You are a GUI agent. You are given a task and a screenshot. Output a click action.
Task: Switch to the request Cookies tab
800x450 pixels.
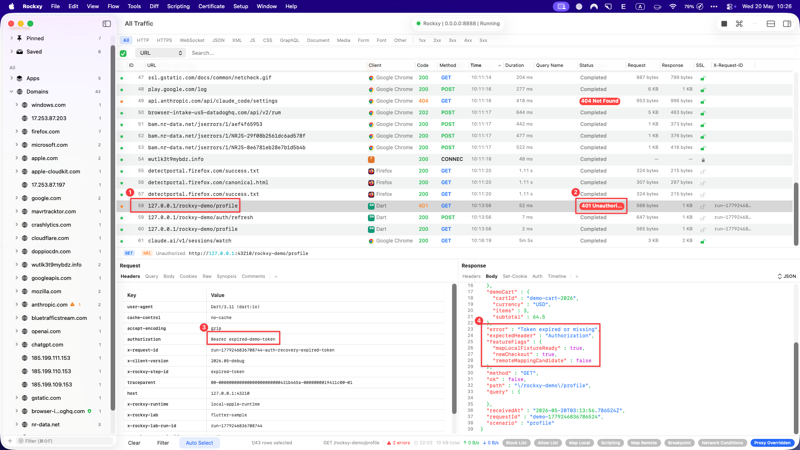click(x=188, y=277)
